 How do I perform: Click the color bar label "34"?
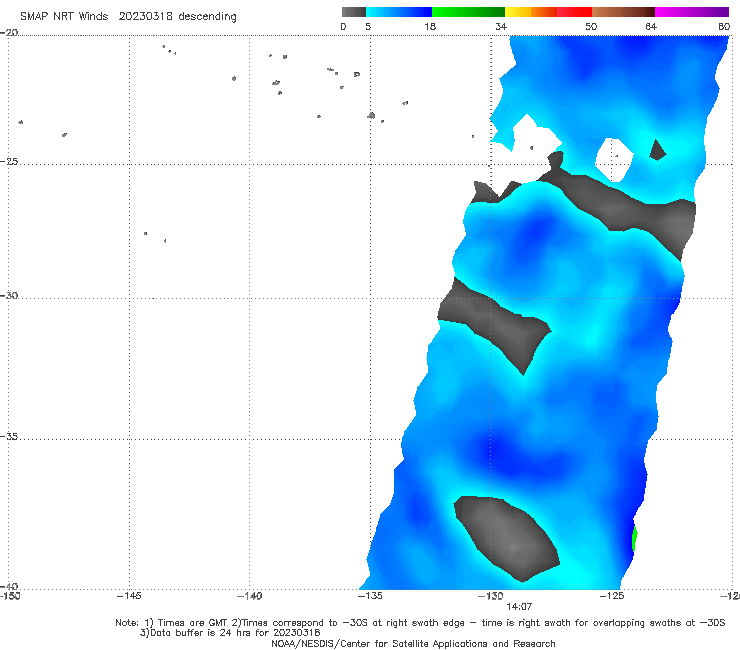pyautogui.click(x=501, y=26)
